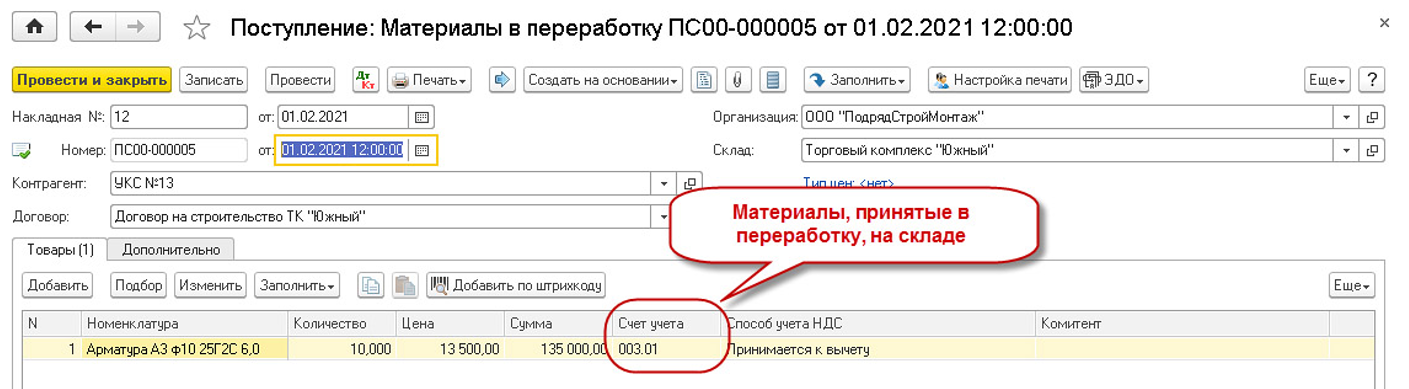The width and height of the screenshot is (1409, 389).
Task: Go to the home page icon
Action: 33,27
